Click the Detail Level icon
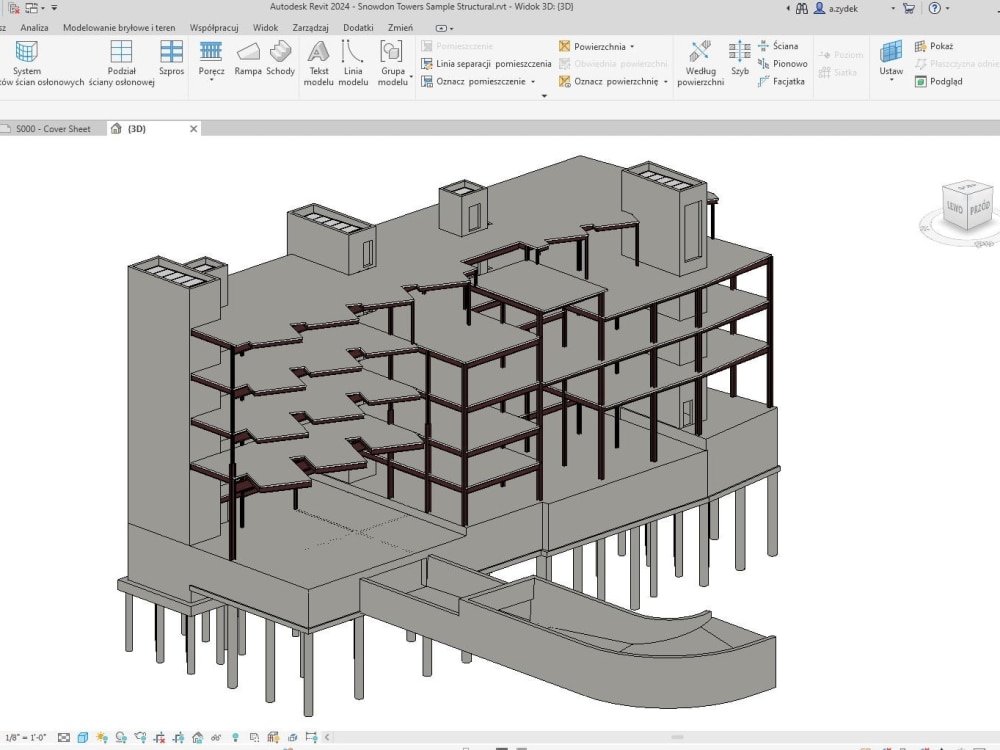Screen dimensions: 1000x750 click(x=64, y=737)
